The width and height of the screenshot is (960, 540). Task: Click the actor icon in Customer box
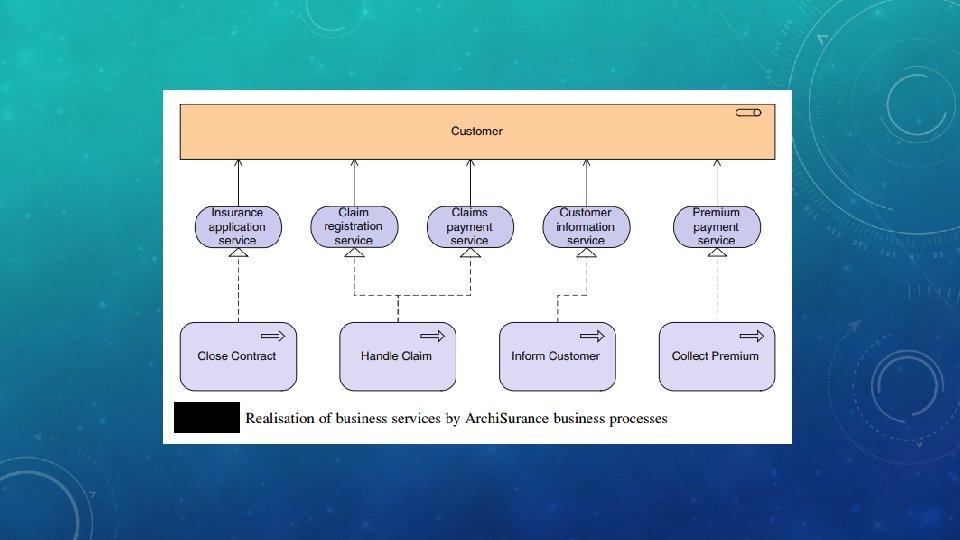(x=748, y=113)
